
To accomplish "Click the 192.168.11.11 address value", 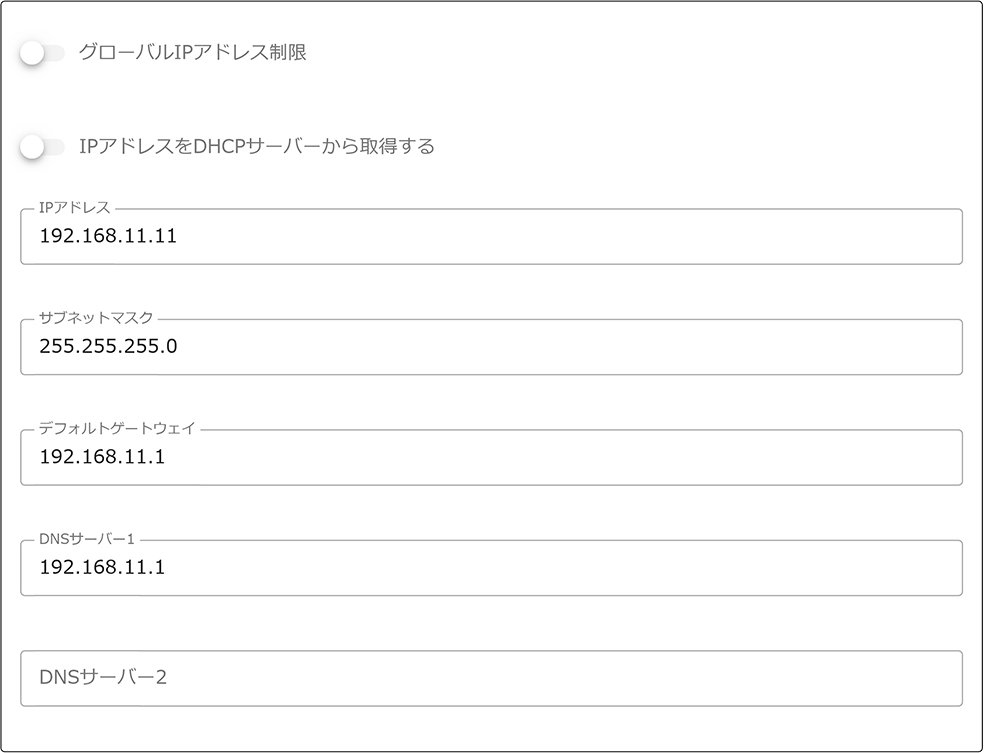I will pos(108,237).
